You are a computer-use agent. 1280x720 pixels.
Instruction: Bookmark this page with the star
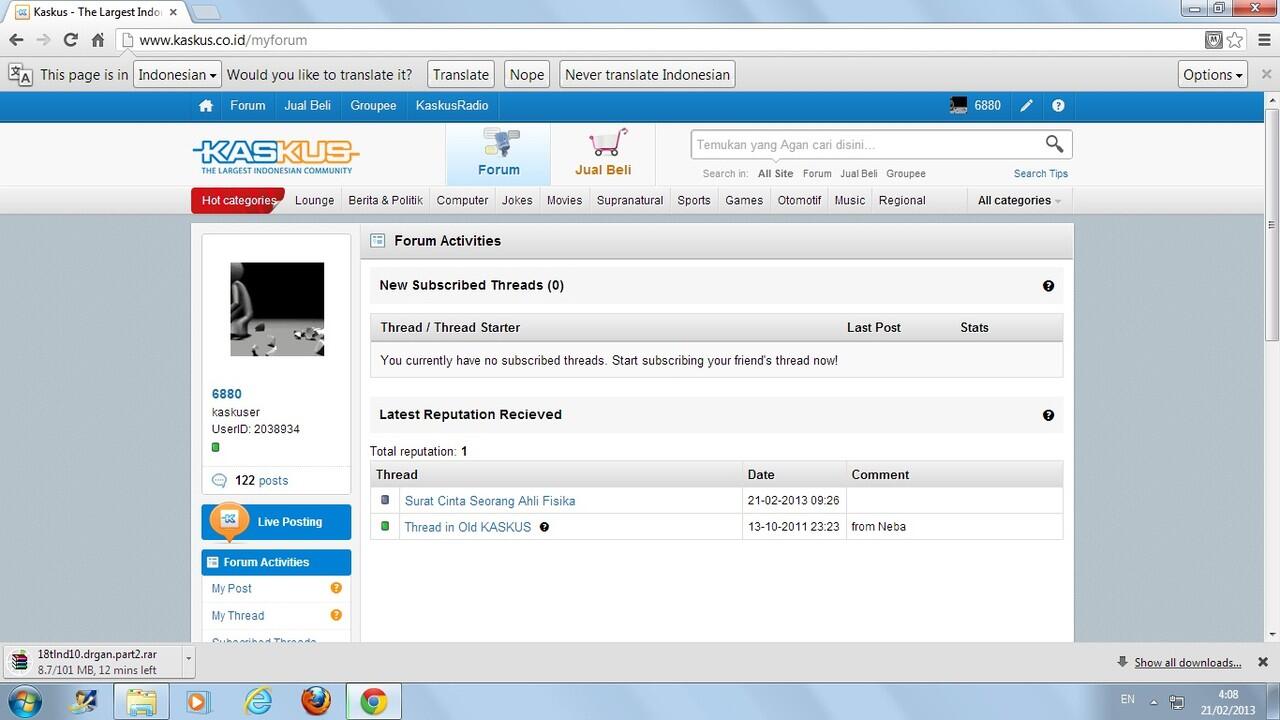1235,40
